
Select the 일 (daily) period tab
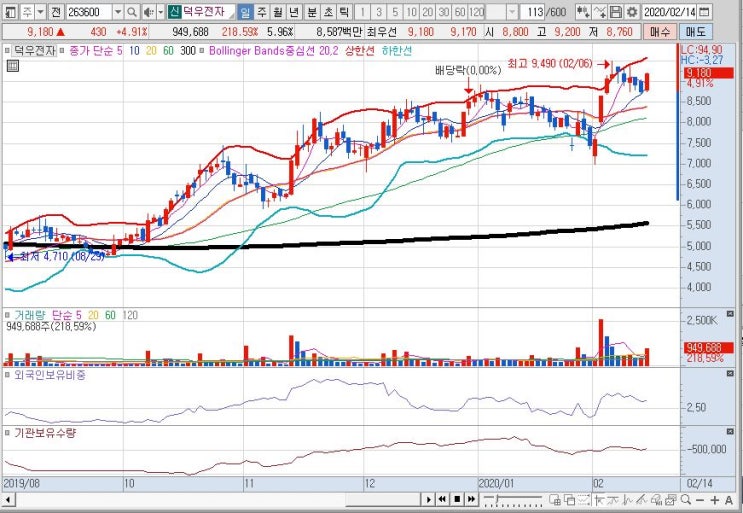pos(245,11)
